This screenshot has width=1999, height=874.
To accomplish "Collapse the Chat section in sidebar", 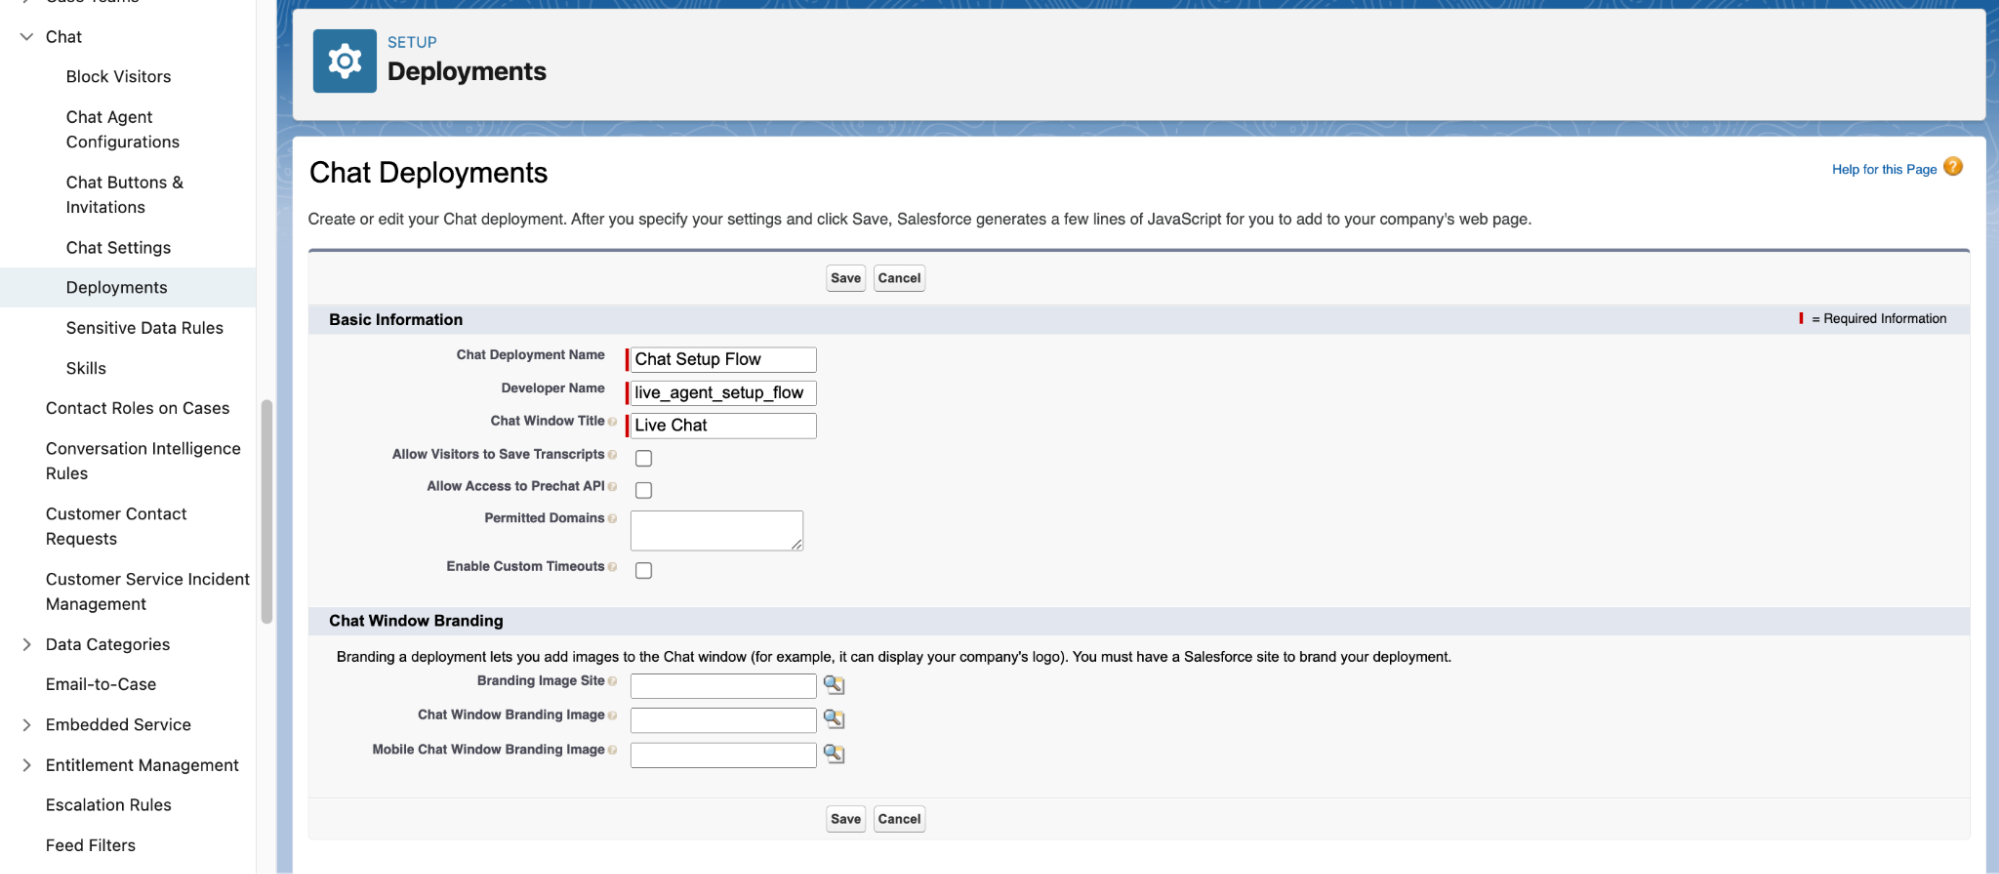I will click(27, 37).
